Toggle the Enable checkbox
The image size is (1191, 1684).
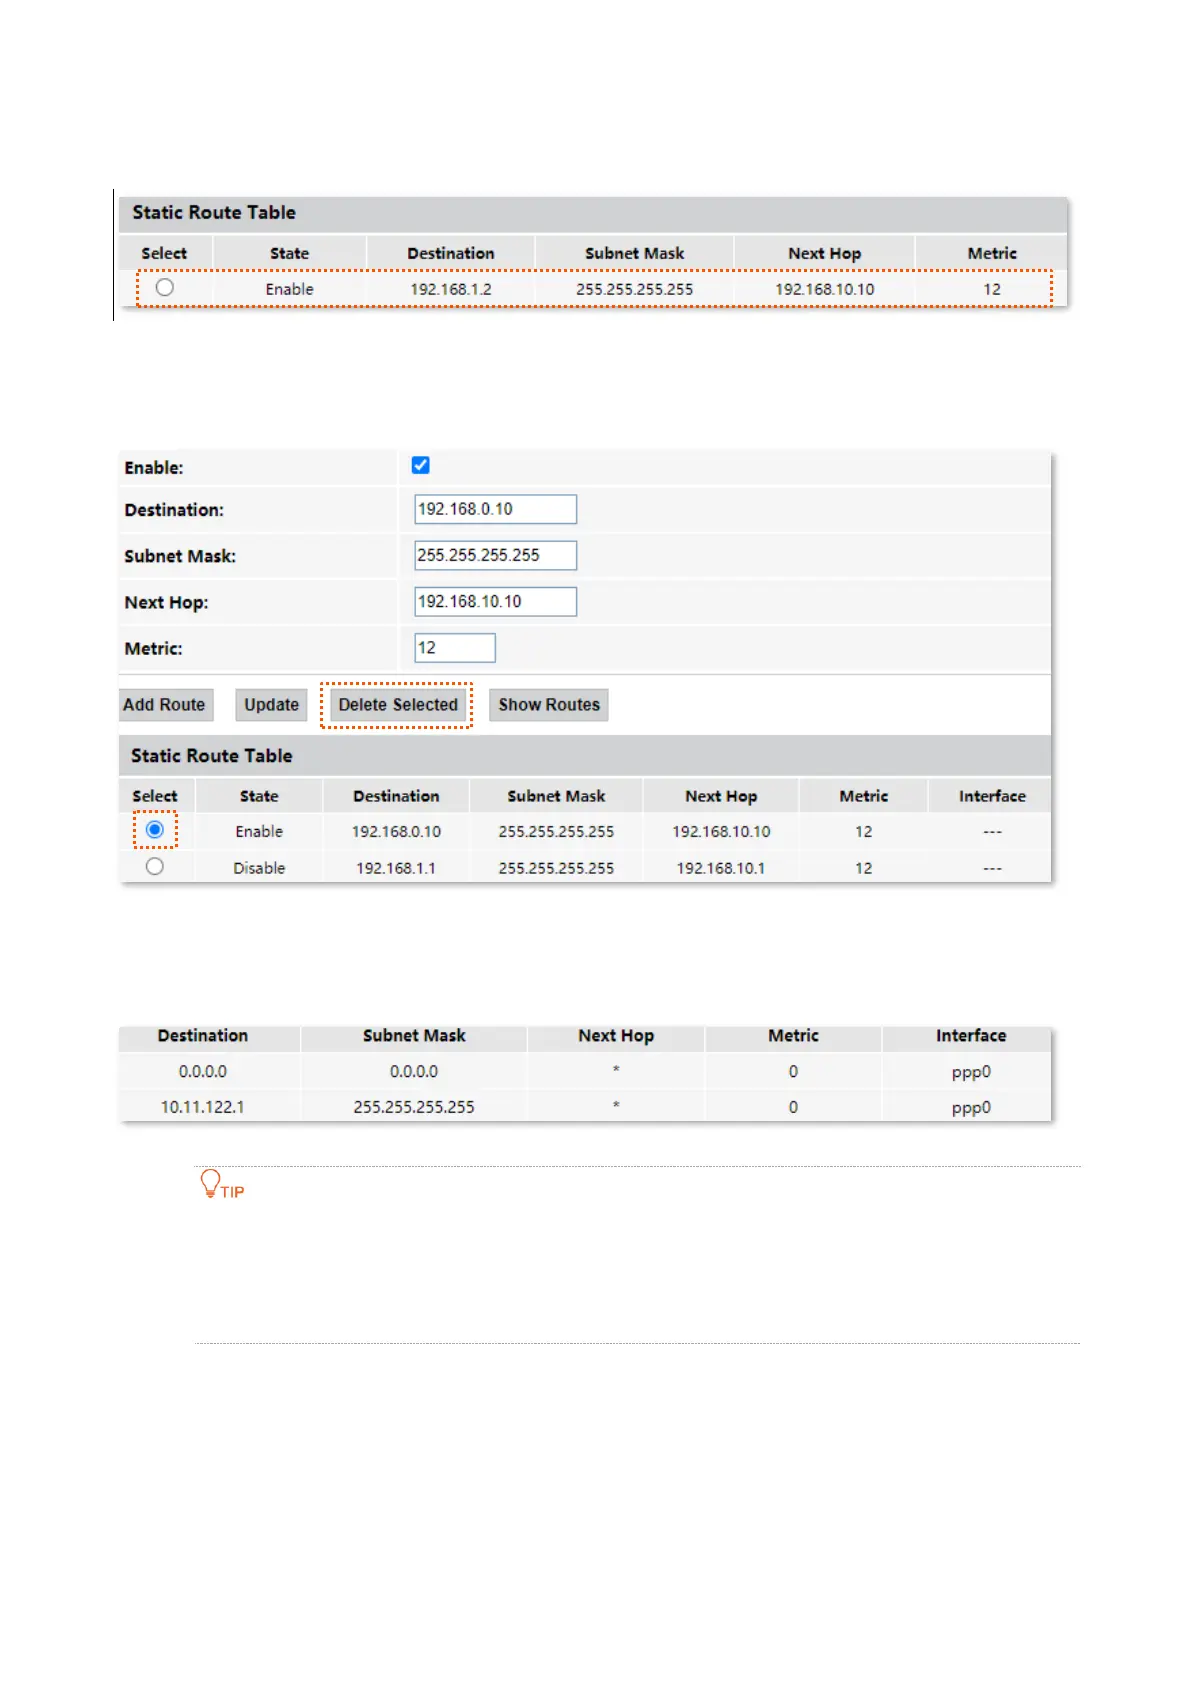(x=421, y=465)
